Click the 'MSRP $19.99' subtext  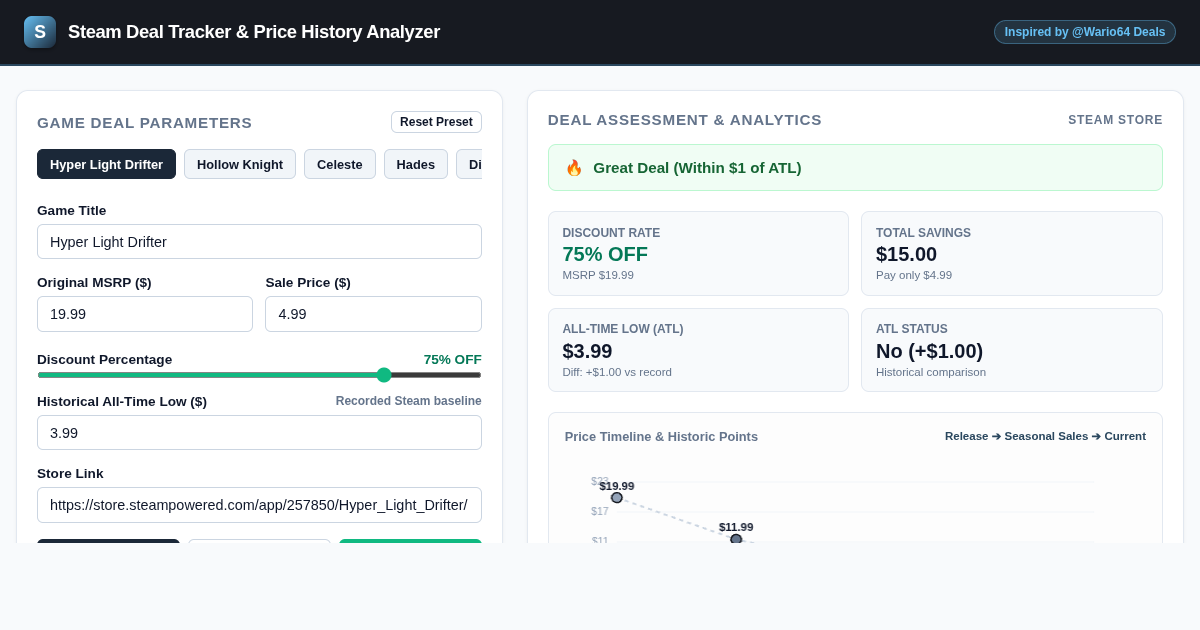pos(598,275)
